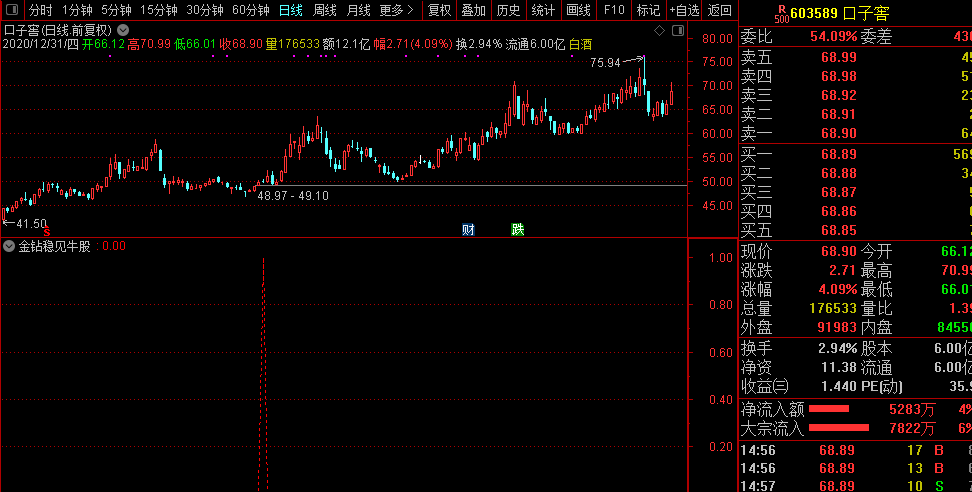Click the 返回 back button

pyautogui.click(x=720, y=10)
